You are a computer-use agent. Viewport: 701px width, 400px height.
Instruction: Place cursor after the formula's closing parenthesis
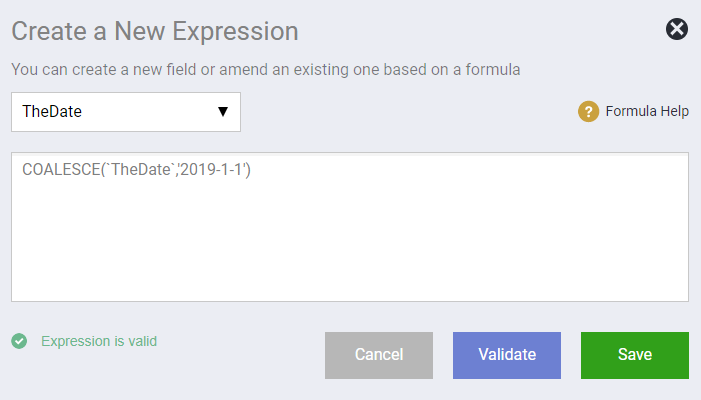pyautogui.click(x=251, y=170)
